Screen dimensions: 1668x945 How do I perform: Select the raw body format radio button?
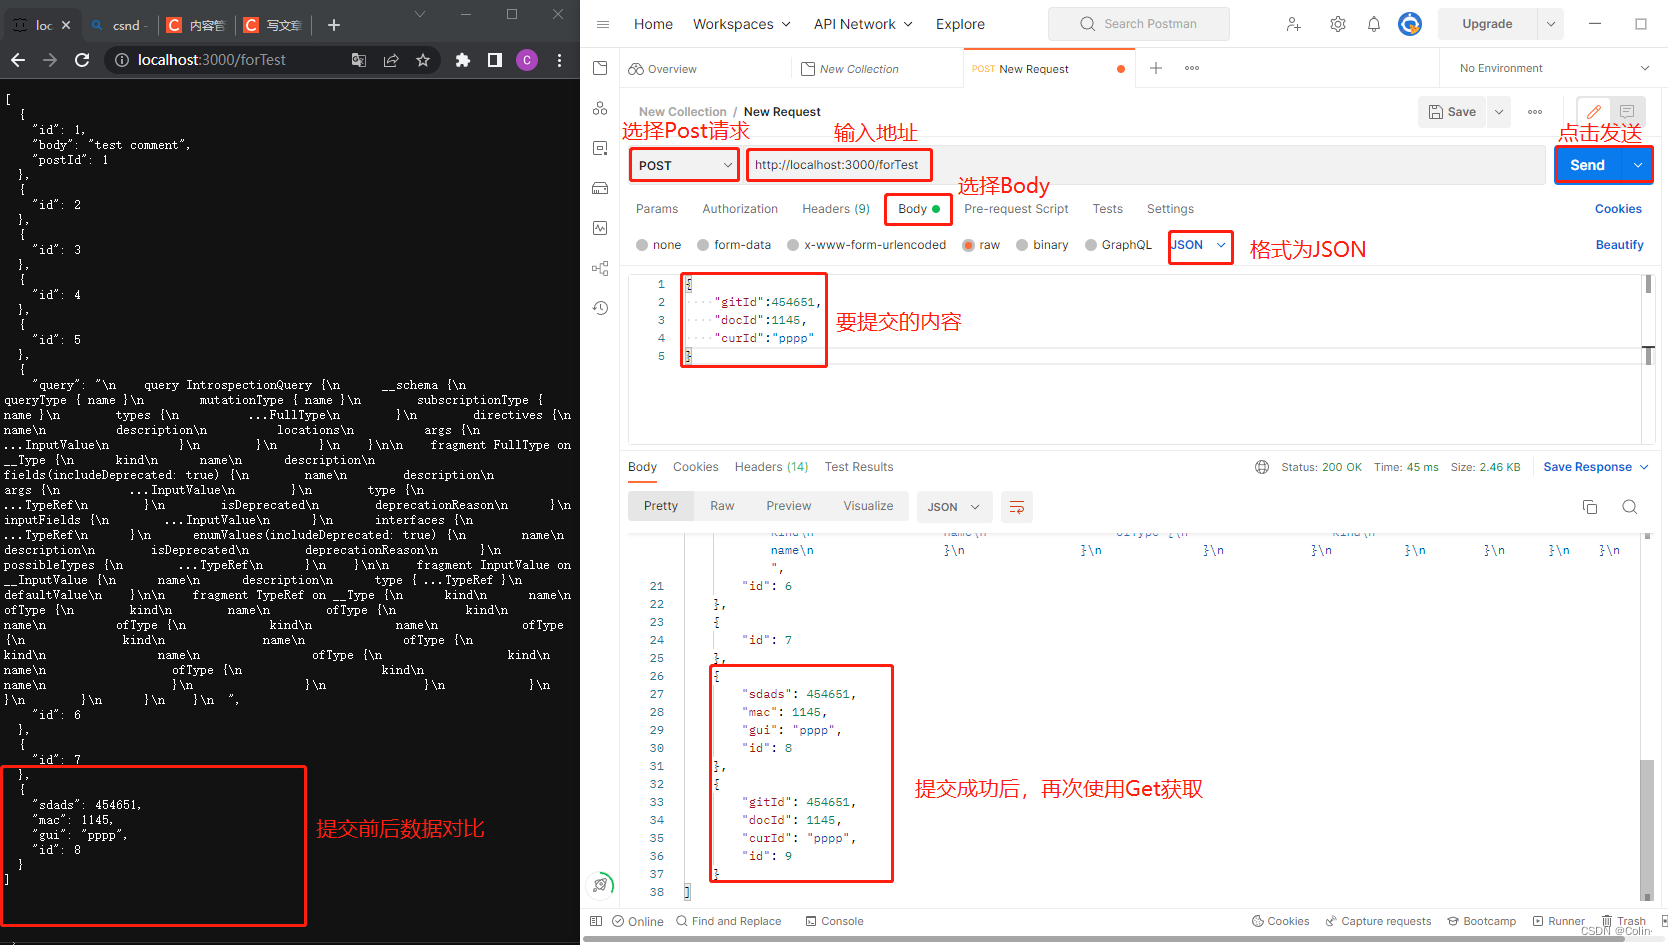coord(967,245)
